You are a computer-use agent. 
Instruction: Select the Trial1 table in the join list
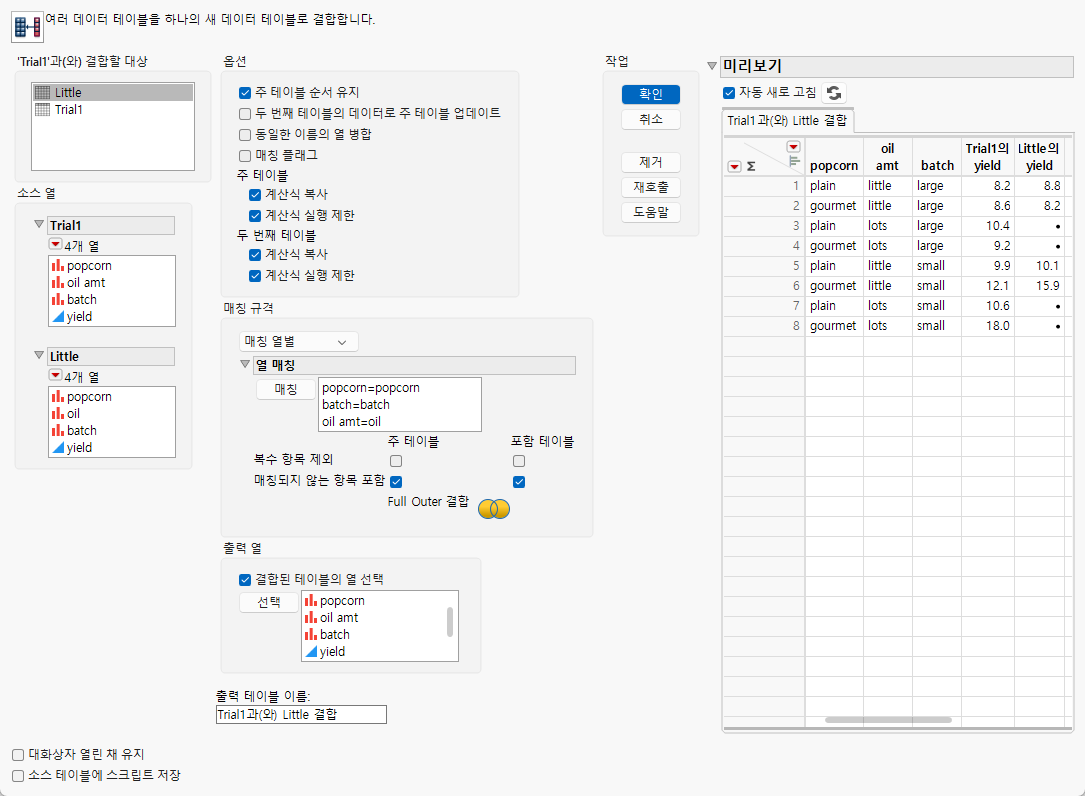(113, 109)
